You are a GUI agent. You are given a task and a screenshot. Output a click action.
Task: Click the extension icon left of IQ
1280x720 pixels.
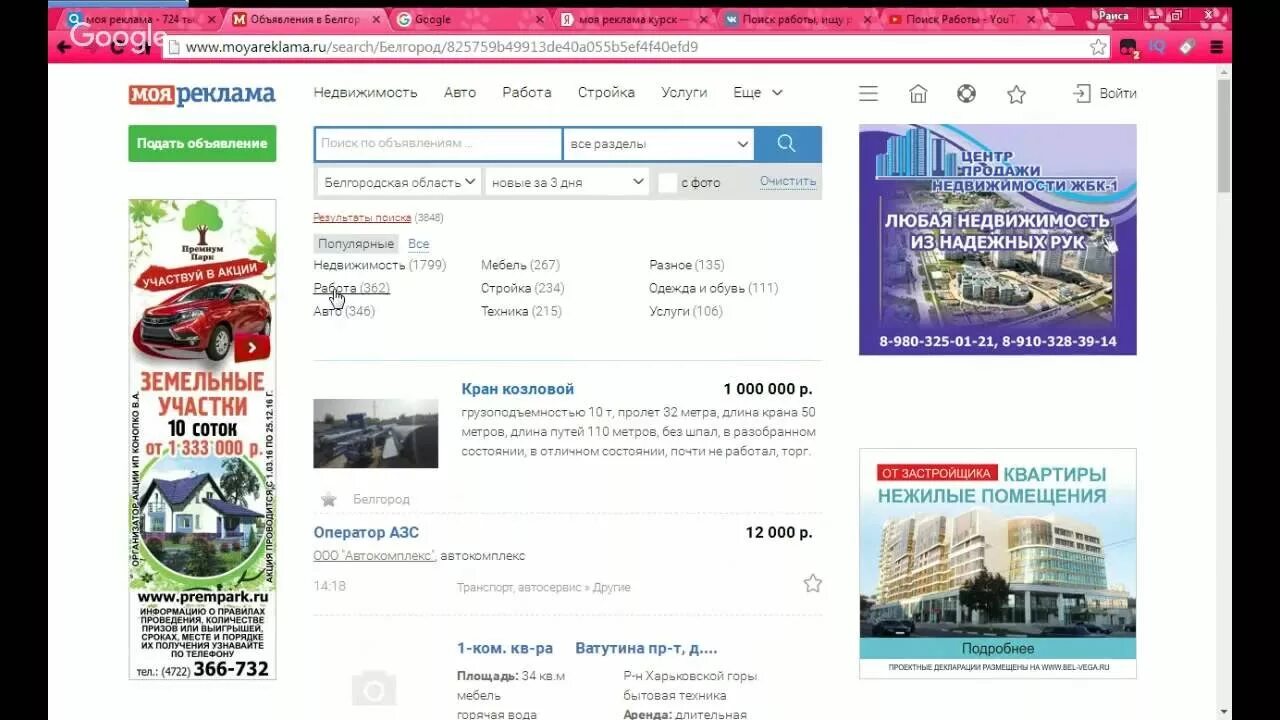tap(1128, 47)
